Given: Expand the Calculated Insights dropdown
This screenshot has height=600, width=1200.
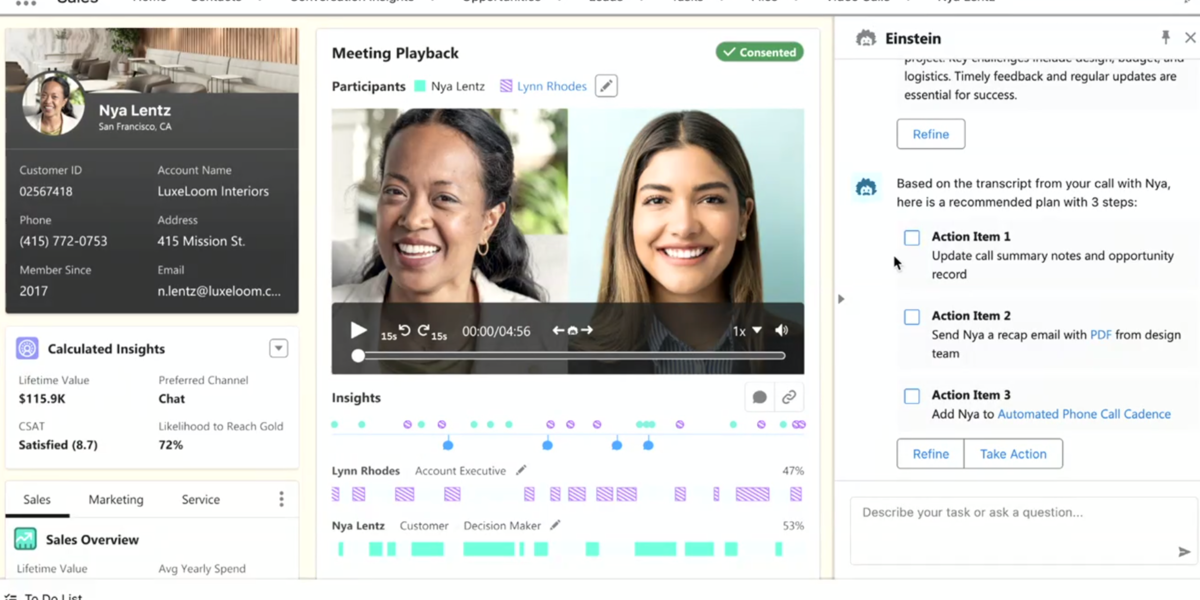Looking at the screenshot, I should (x=279, y=349).
